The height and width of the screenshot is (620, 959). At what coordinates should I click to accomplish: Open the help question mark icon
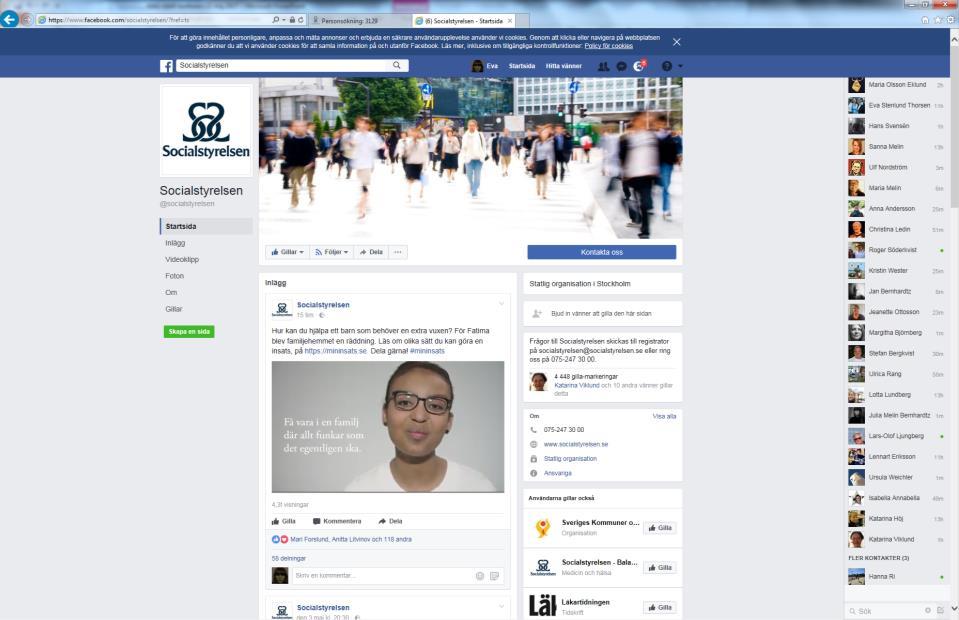(667, 66)
